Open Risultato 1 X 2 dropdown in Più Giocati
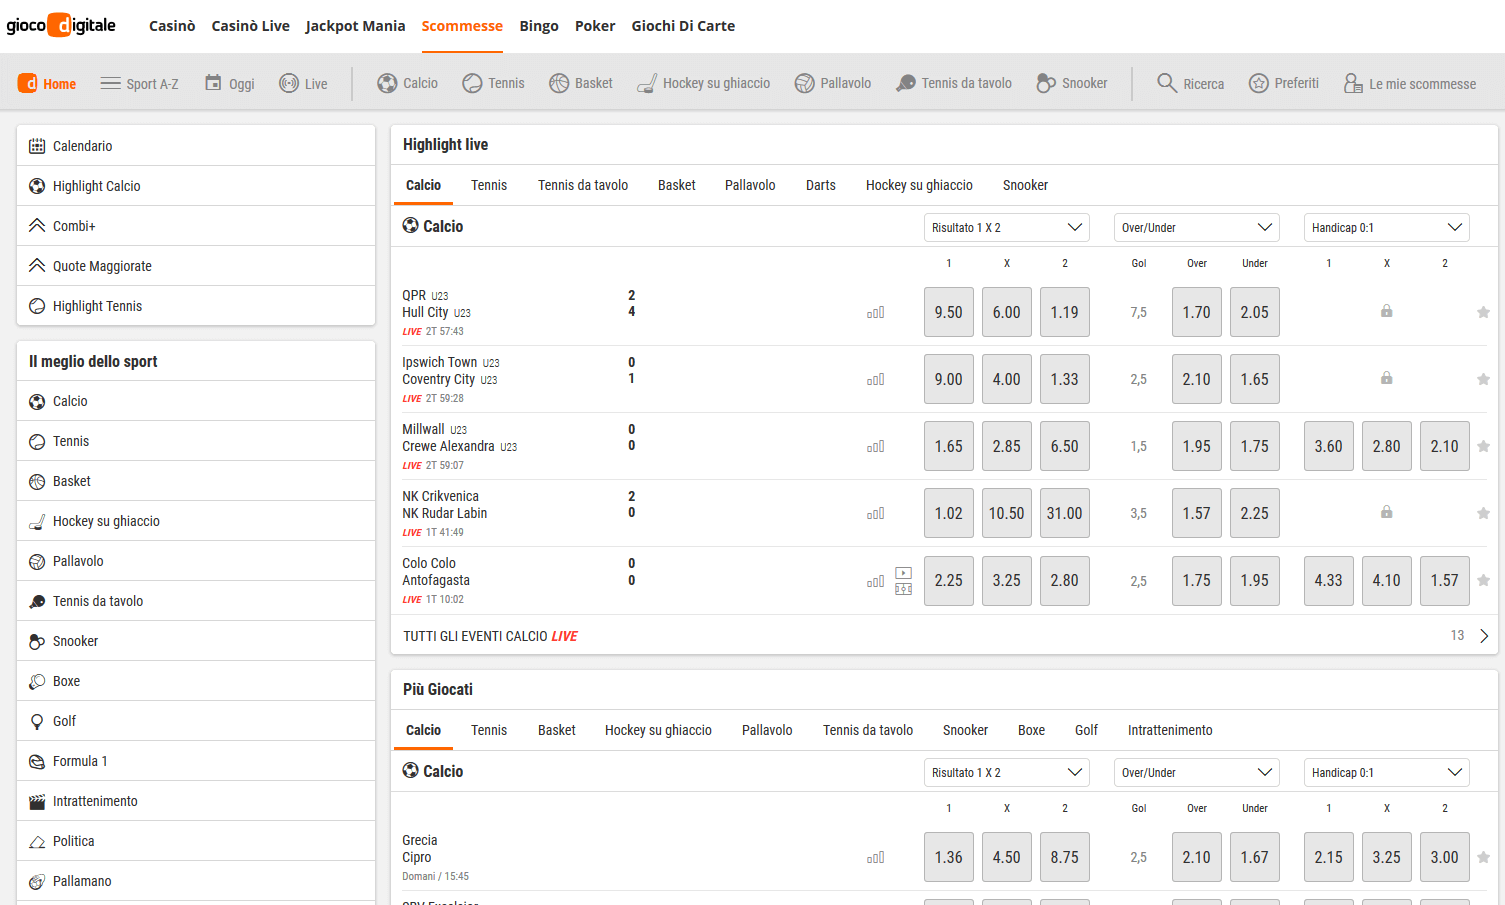Image resolution: width=1505 pixels, height=905 pixels. pos(1007,773)
